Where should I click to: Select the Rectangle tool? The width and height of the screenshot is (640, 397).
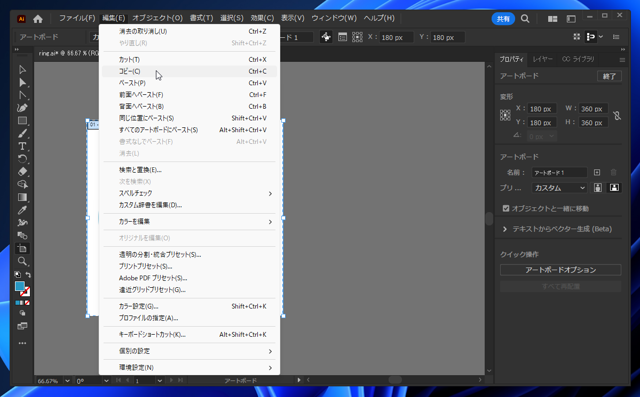22,121
